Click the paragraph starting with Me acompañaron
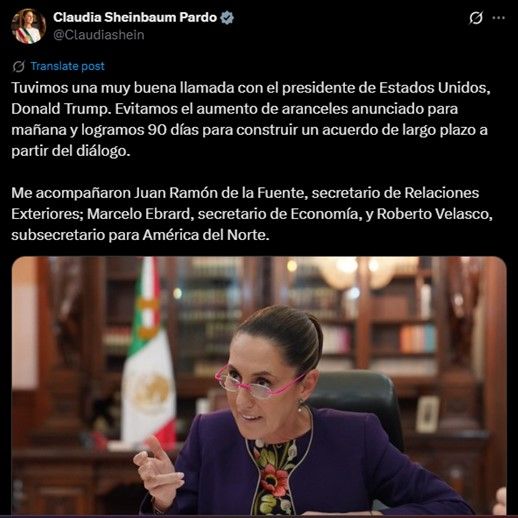Screen dimensions: 518x518 [x=252, y=214]
